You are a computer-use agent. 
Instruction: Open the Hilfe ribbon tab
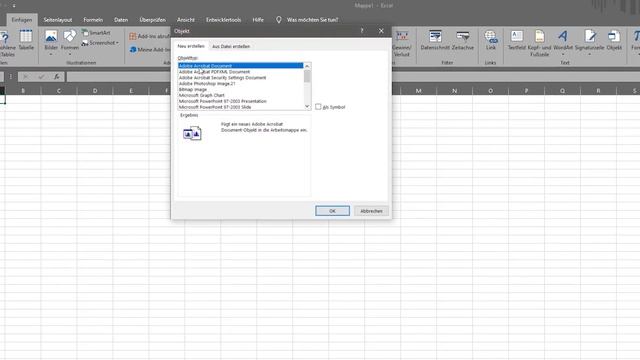[x=258, y=20]
